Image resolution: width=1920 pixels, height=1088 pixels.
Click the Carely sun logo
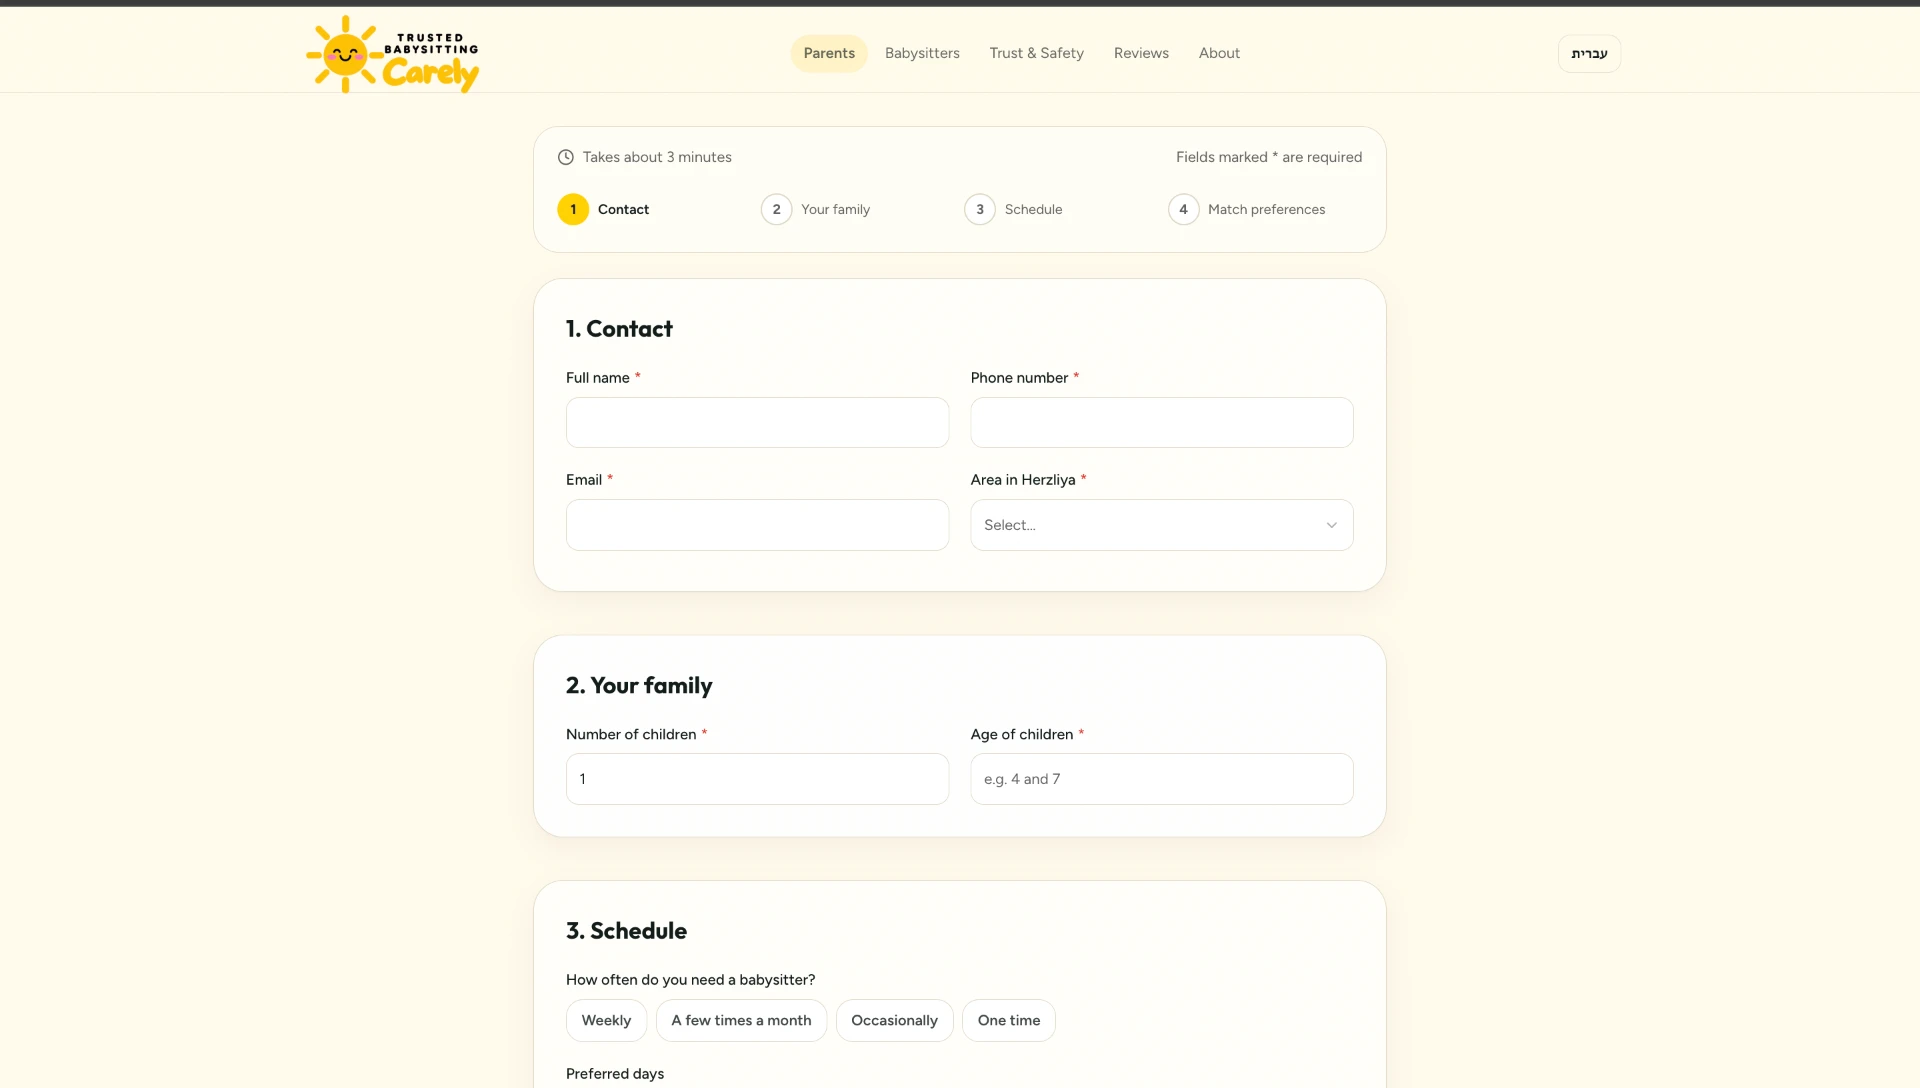click(393, 54)
